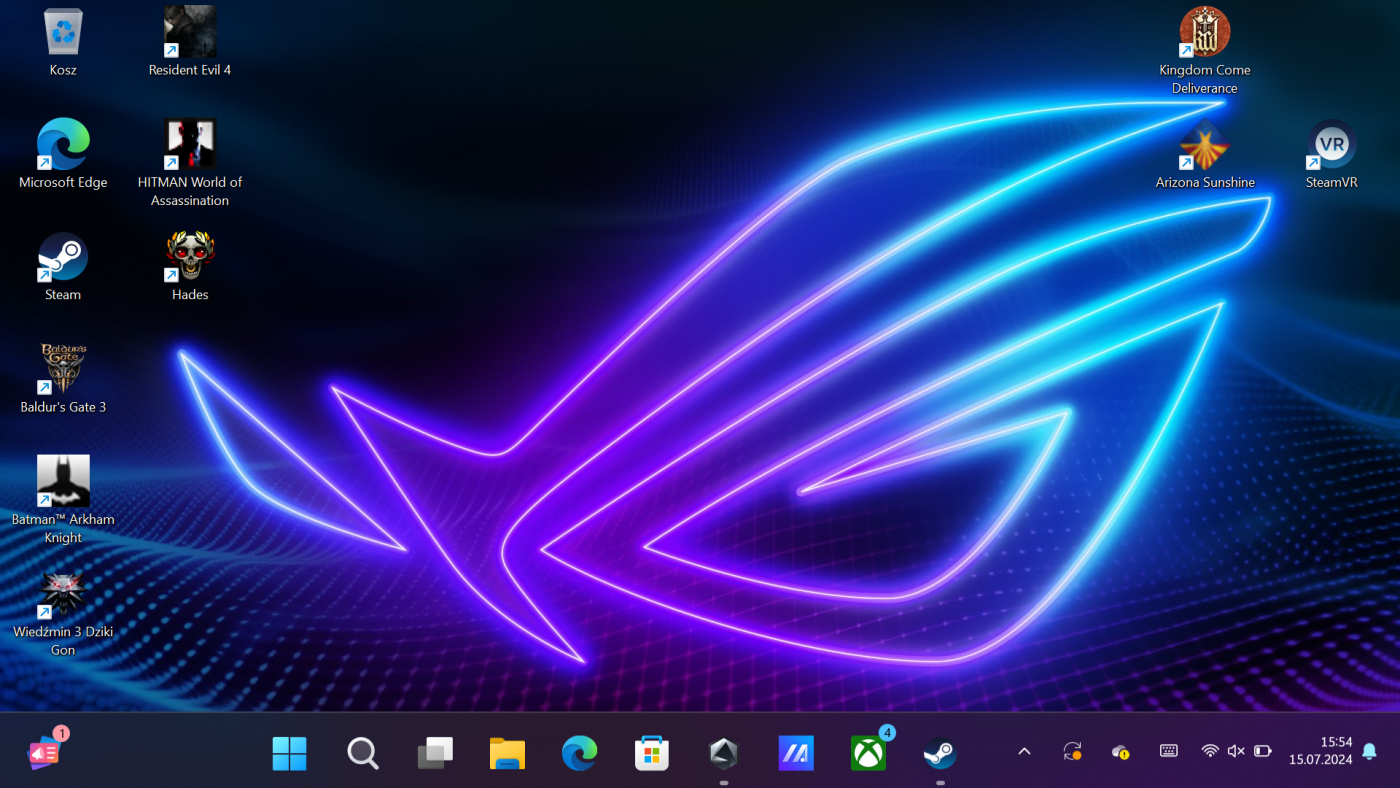Open File Explorer from the taskbar
The width and height of the screenshot is (1400, 788).
coord(507,753)
